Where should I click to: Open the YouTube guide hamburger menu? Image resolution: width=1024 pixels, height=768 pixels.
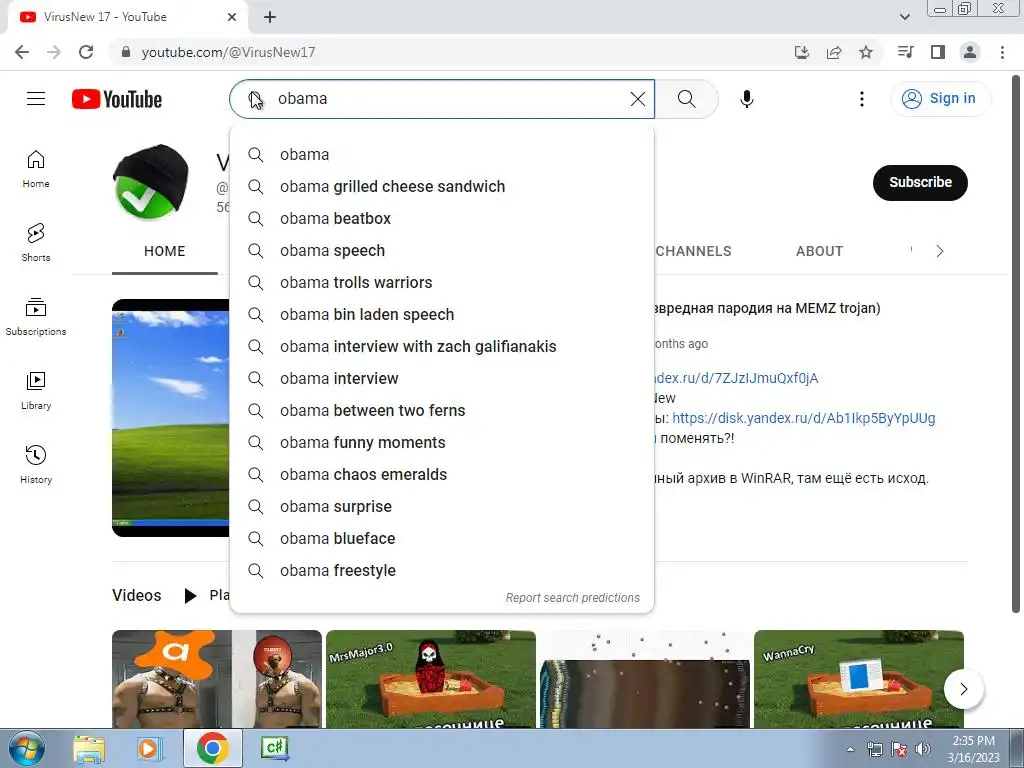click(x=36, y=99)
